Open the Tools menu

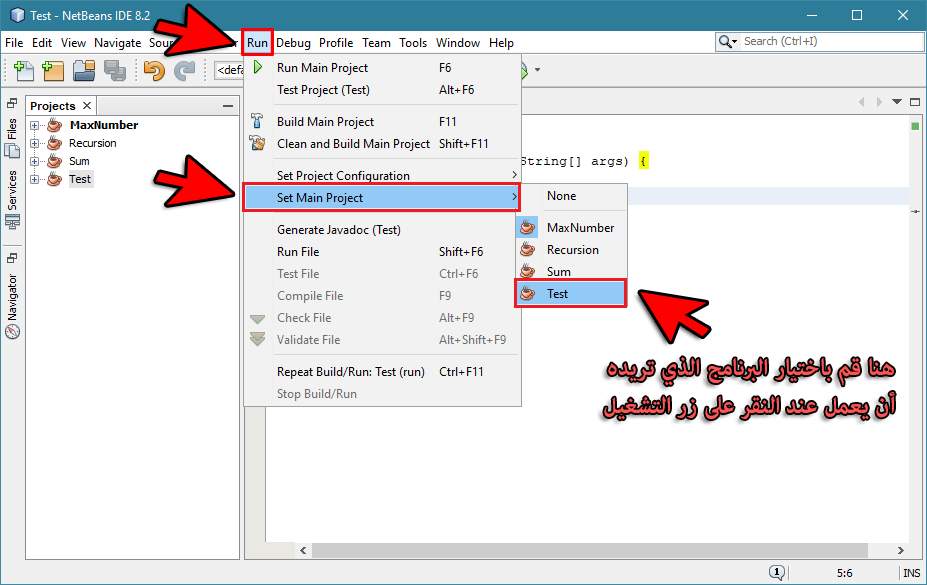click(x=413, y=43)
